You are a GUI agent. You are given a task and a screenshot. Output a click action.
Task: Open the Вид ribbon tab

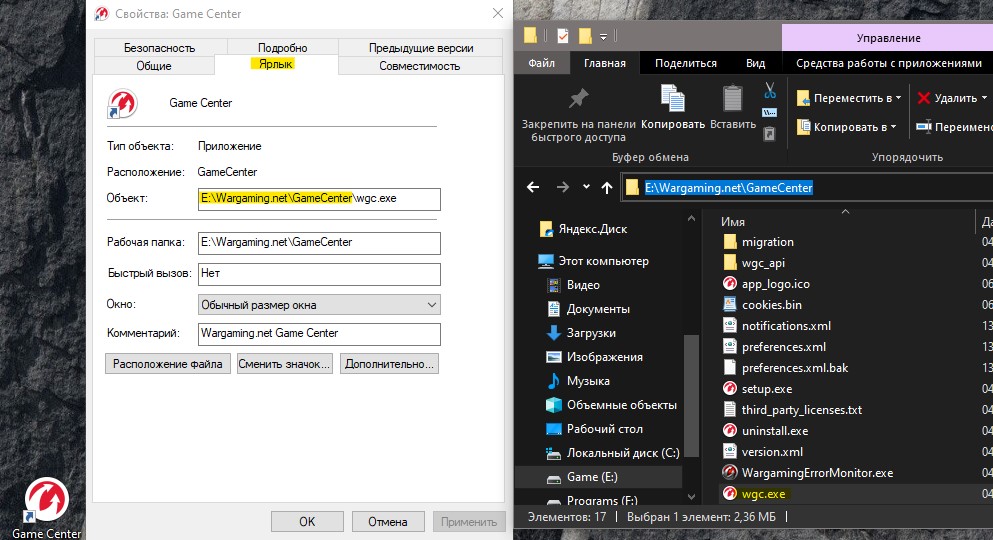(756, 63)
